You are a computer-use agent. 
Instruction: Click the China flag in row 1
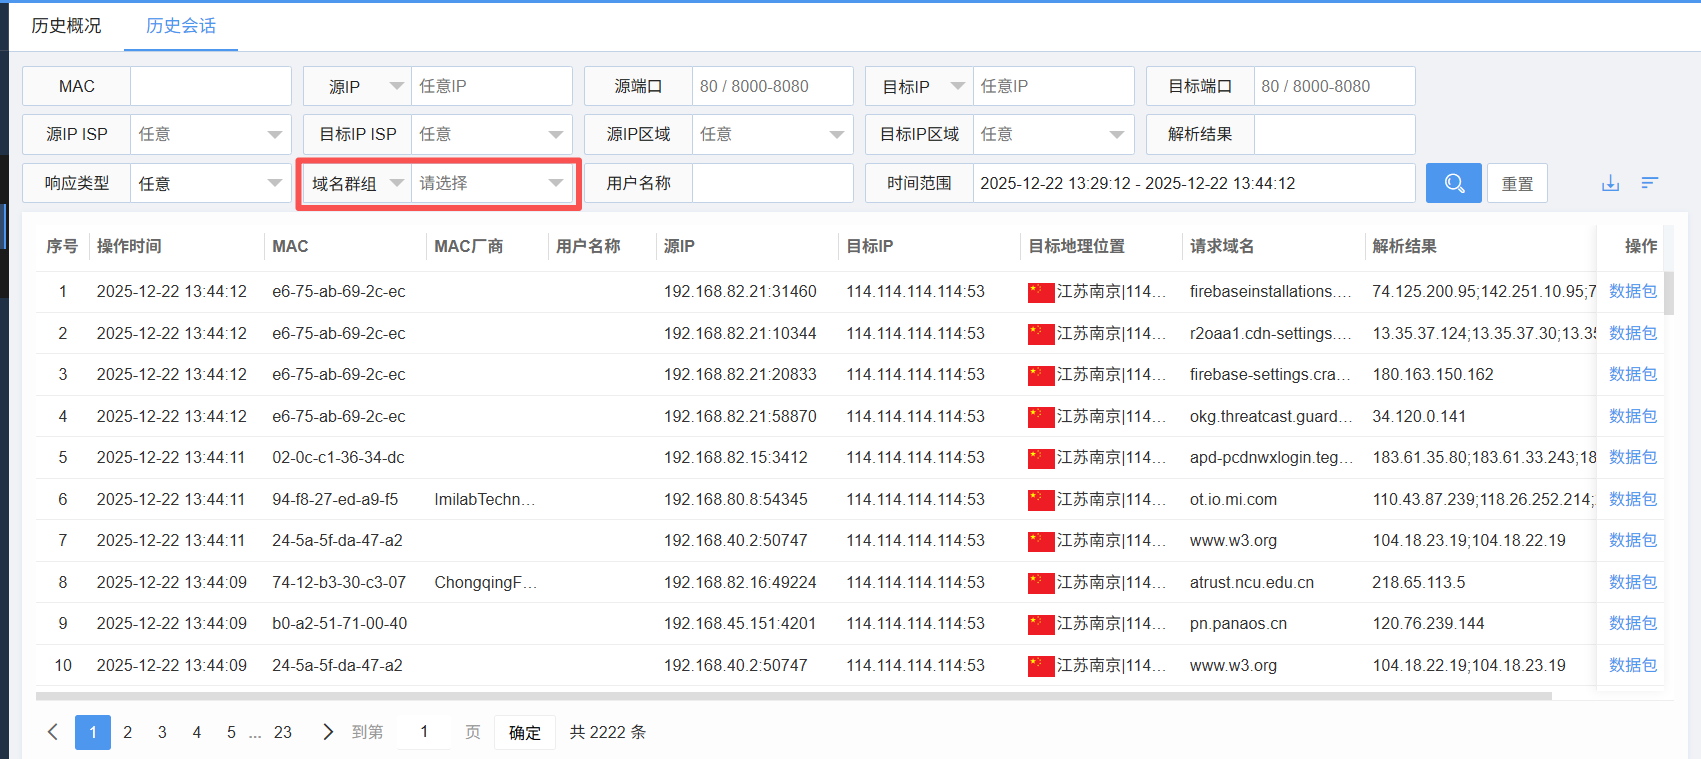click(x=1041, y=292)
